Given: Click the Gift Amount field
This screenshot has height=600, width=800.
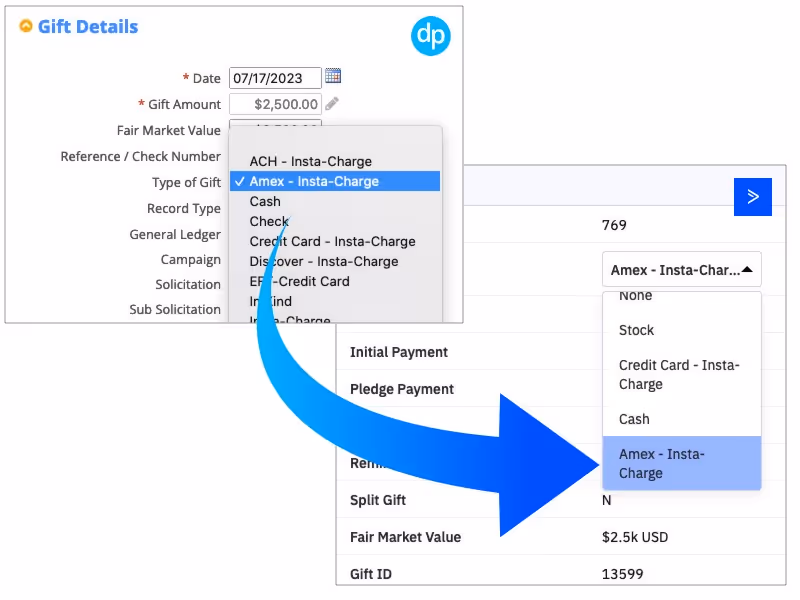Looking at the screenshot, I should (x=275, y=104).
